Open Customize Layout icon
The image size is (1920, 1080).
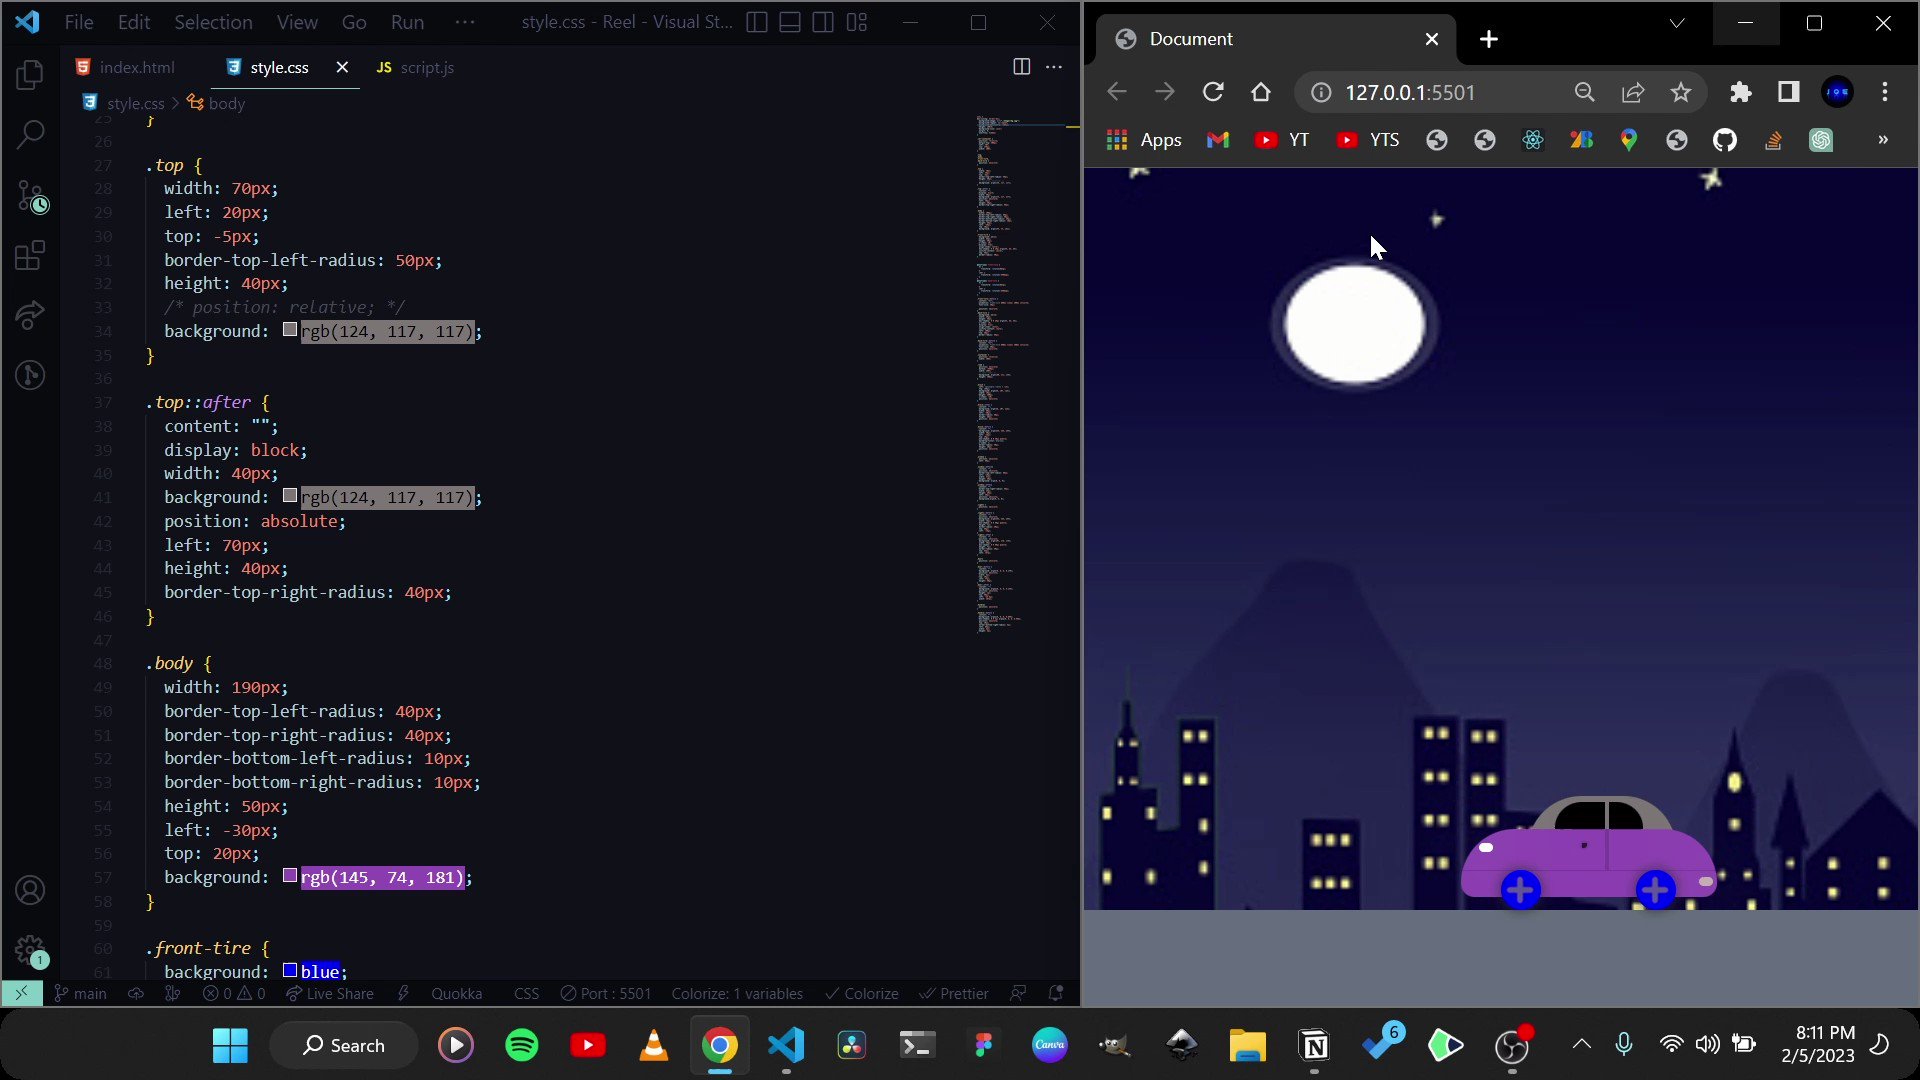pyautogui.click(x=857, y=22)
